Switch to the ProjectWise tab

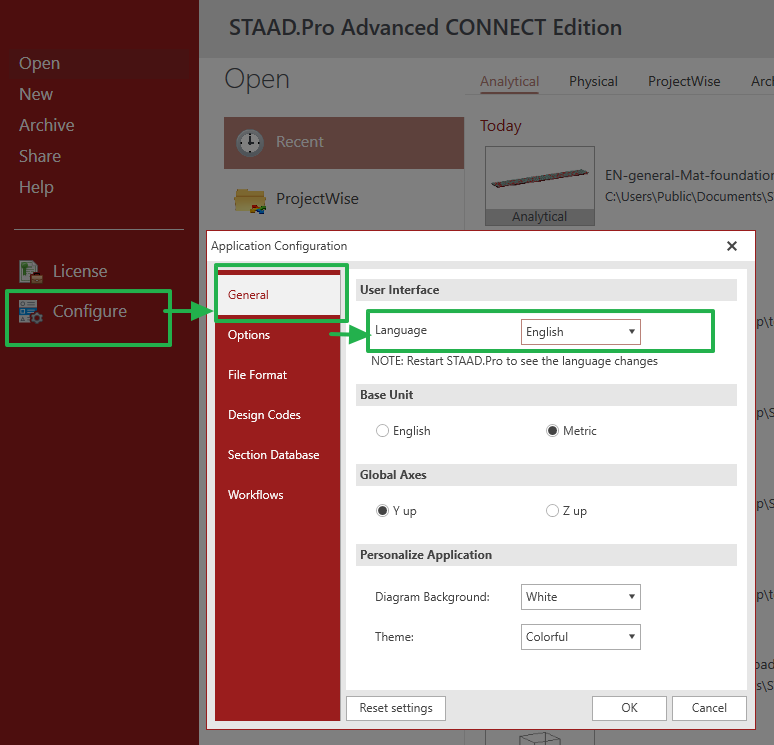tap(684, 81)
